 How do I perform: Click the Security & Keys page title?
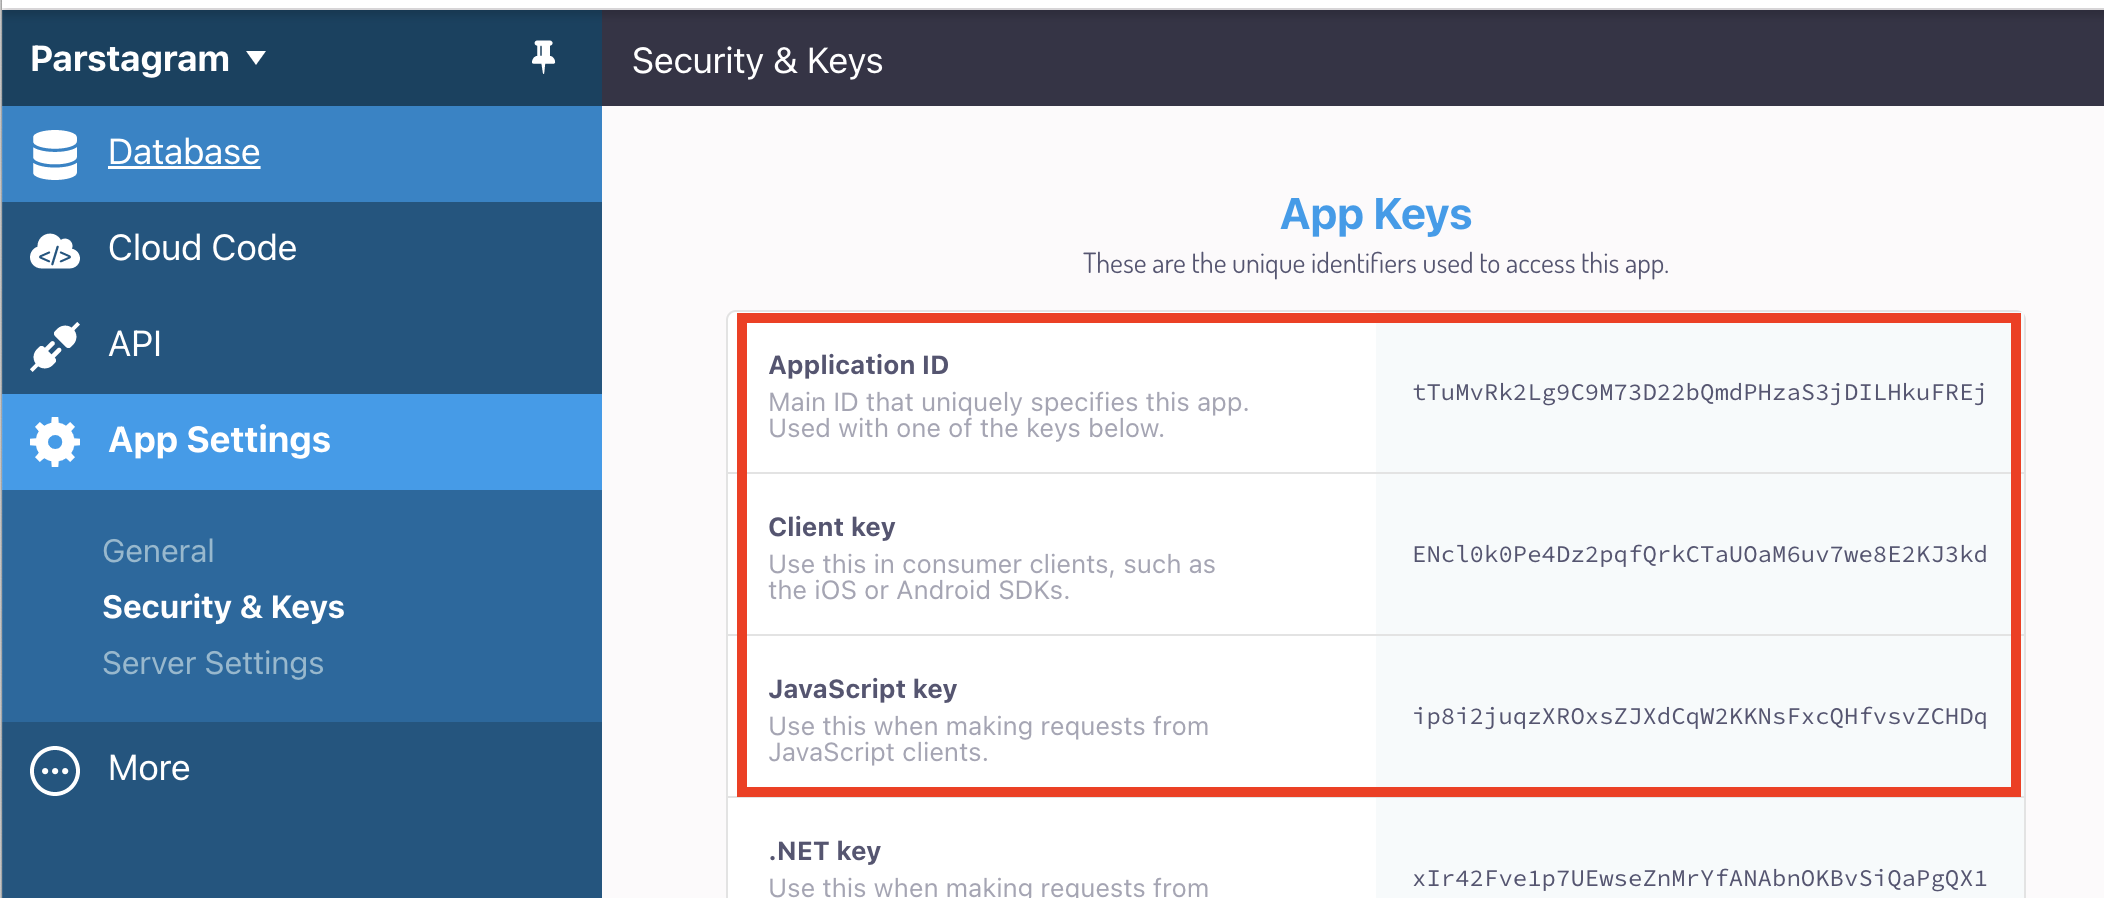click(757, 61)
